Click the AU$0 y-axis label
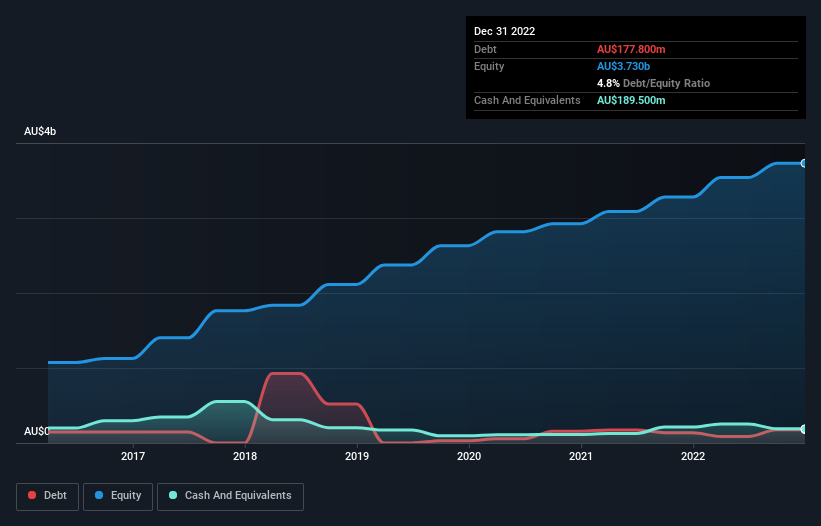 click(36, 431)
